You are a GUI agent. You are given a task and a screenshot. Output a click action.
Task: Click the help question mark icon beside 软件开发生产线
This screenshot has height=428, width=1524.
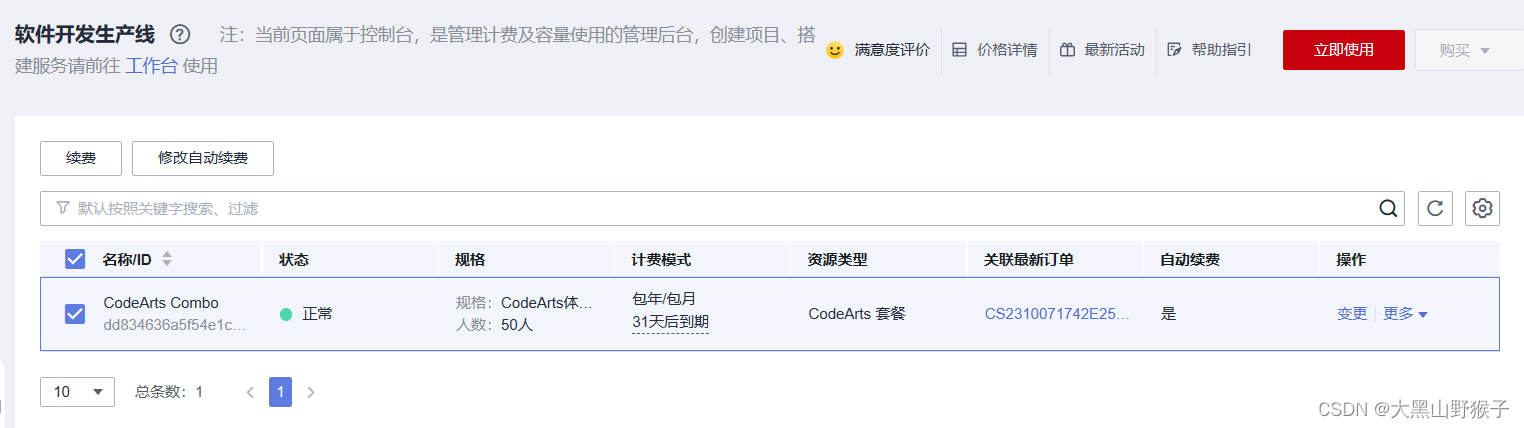[x=180, y=35]
